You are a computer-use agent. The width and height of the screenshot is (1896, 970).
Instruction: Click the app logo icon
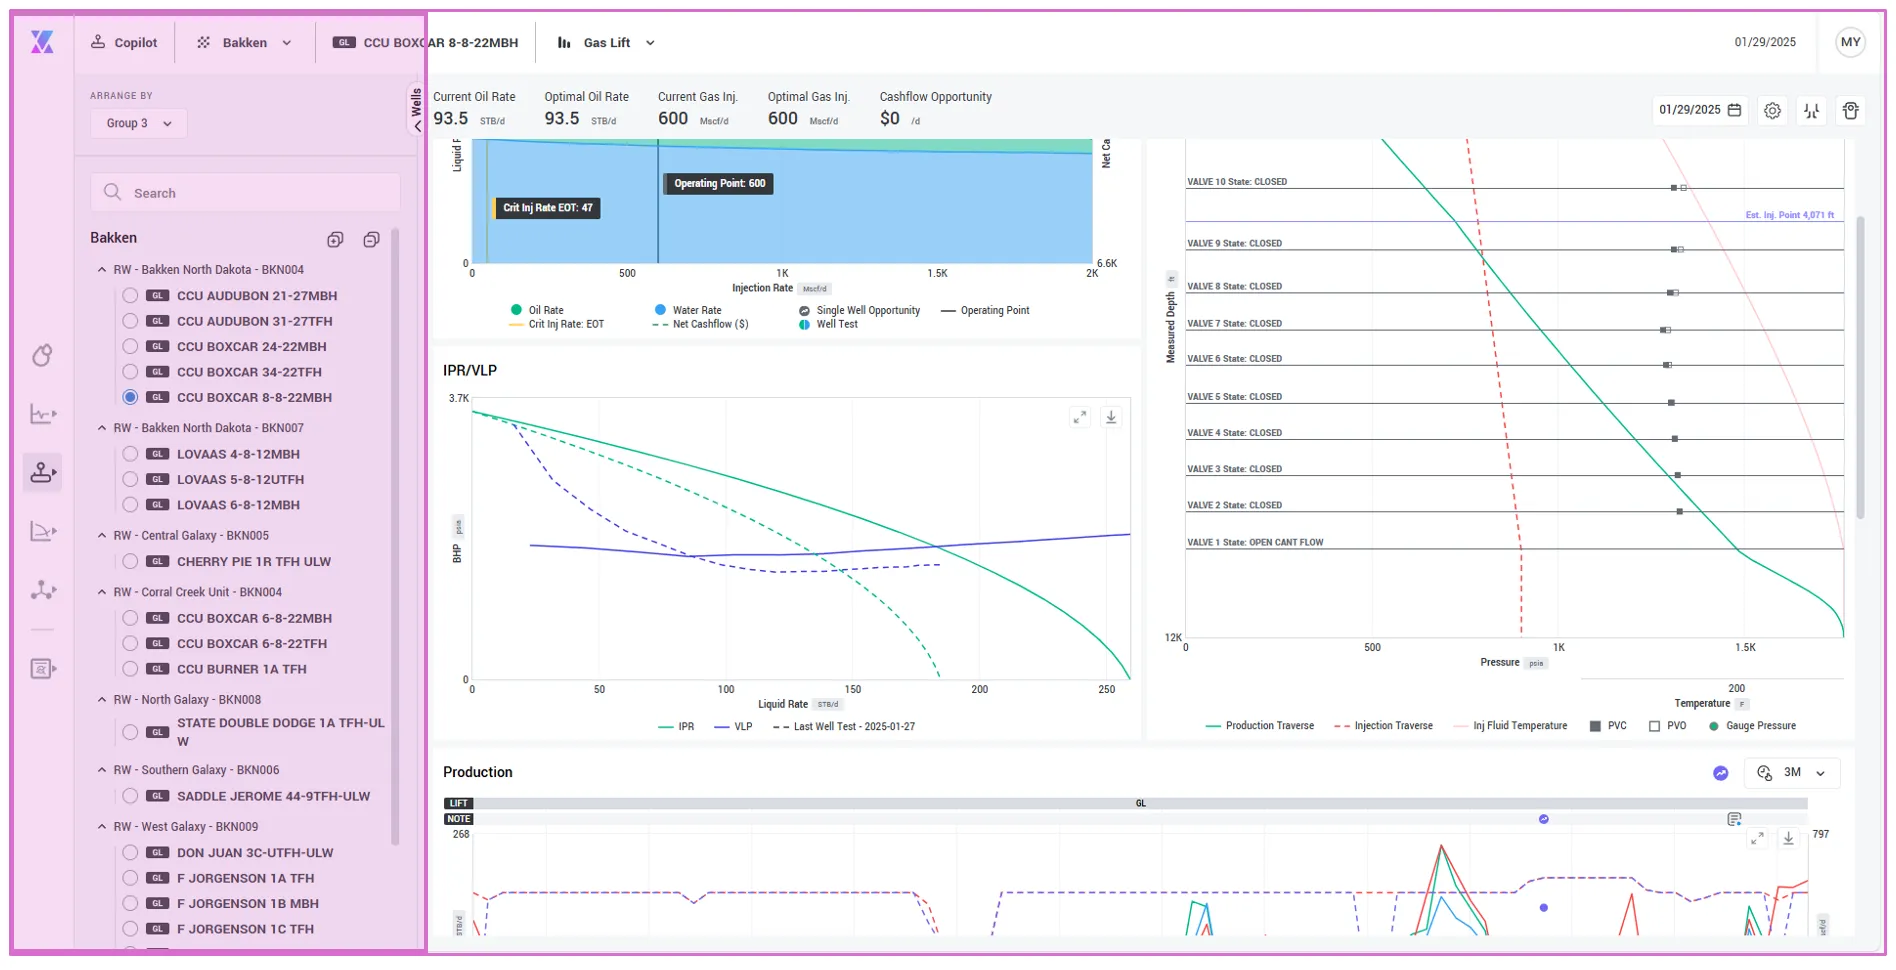[42, 42]
